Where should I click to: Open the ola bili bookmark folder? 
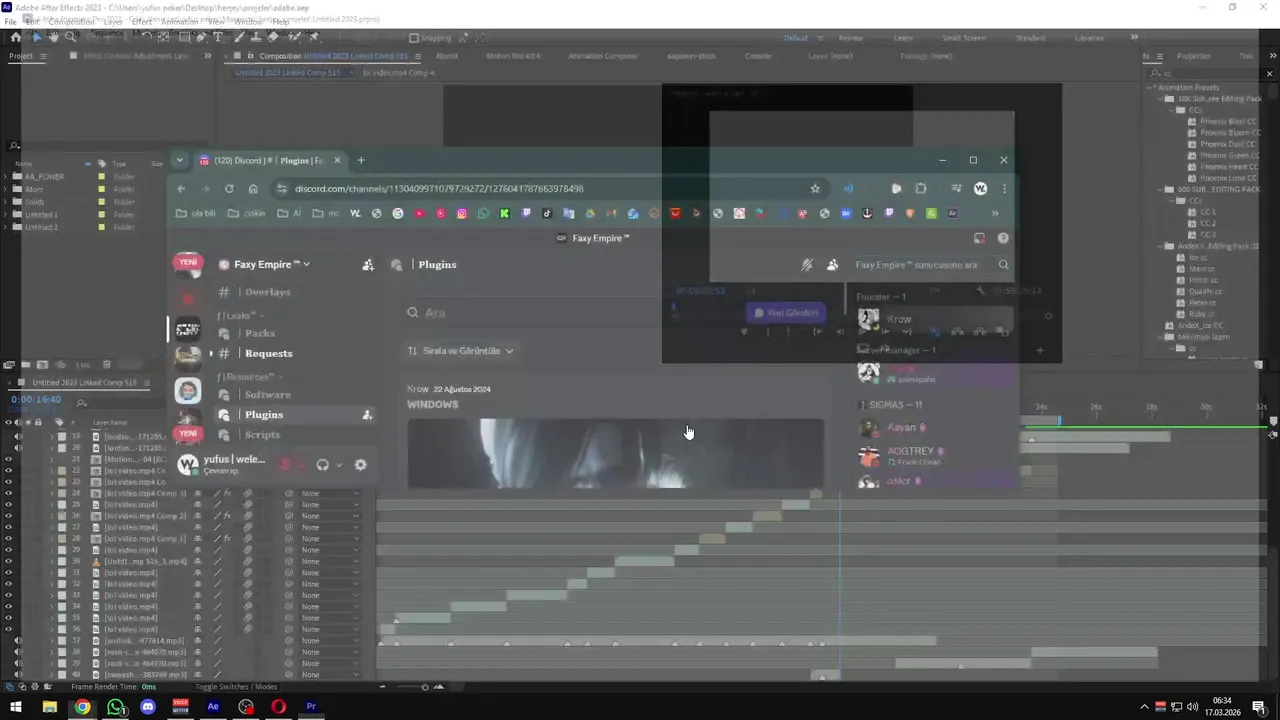point(196,213)
